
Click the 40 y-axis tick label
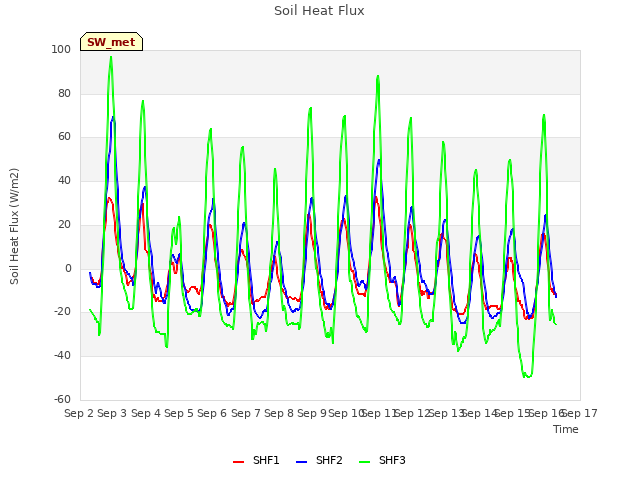point(64,180)
